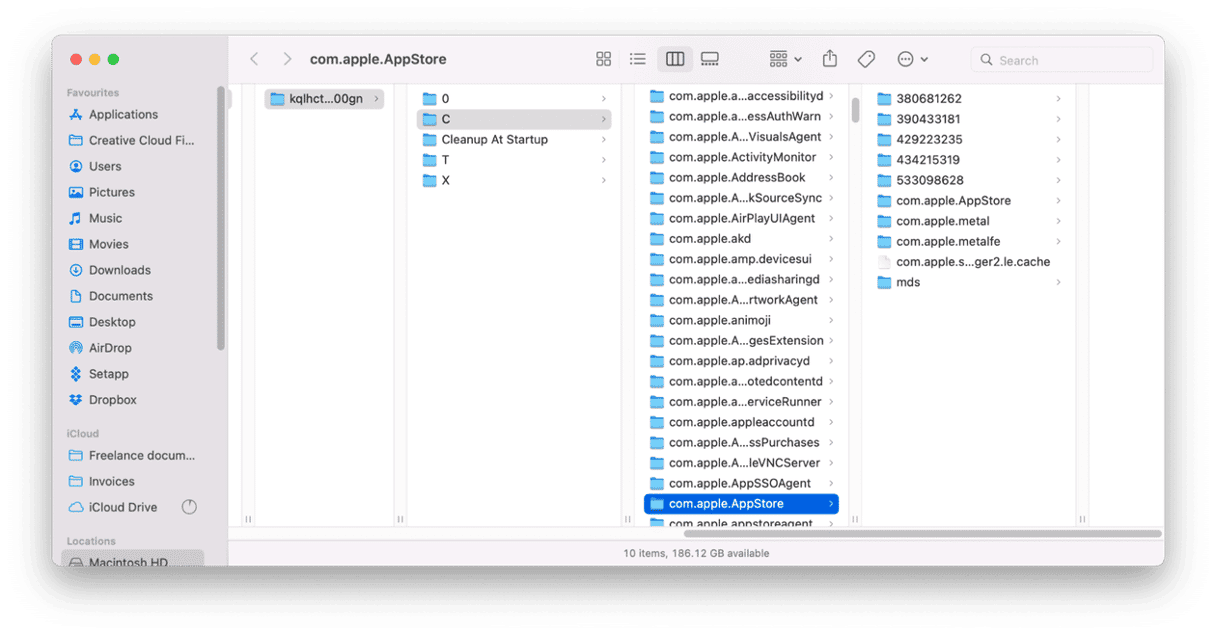Expand the com.apple.metal folder chevron
Image resolution: width=1216 pixels, height=635 pixels.
click(1059, 221)
